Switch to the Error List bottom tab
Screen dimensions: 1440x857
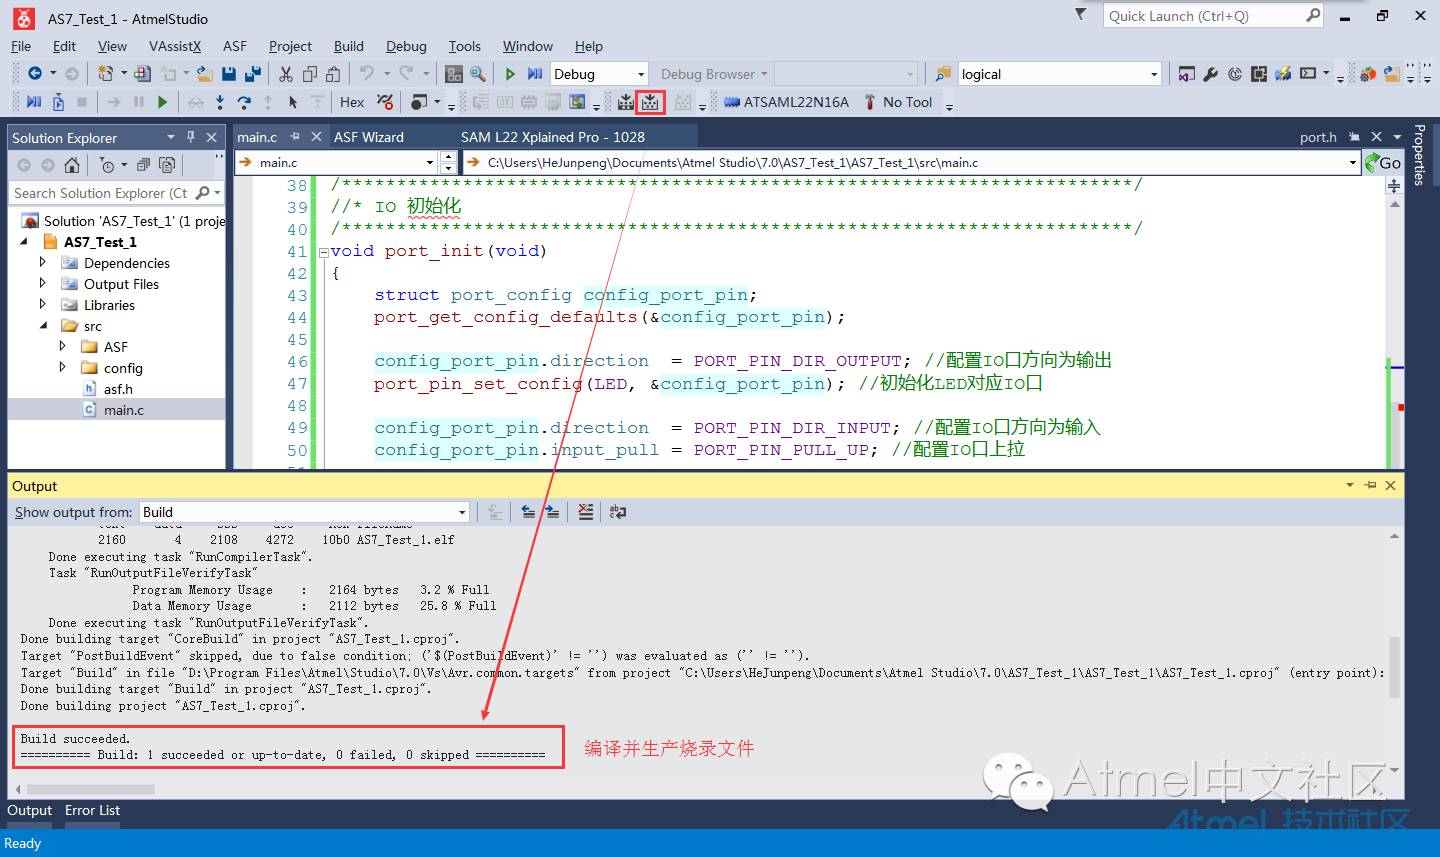point(92,811)
